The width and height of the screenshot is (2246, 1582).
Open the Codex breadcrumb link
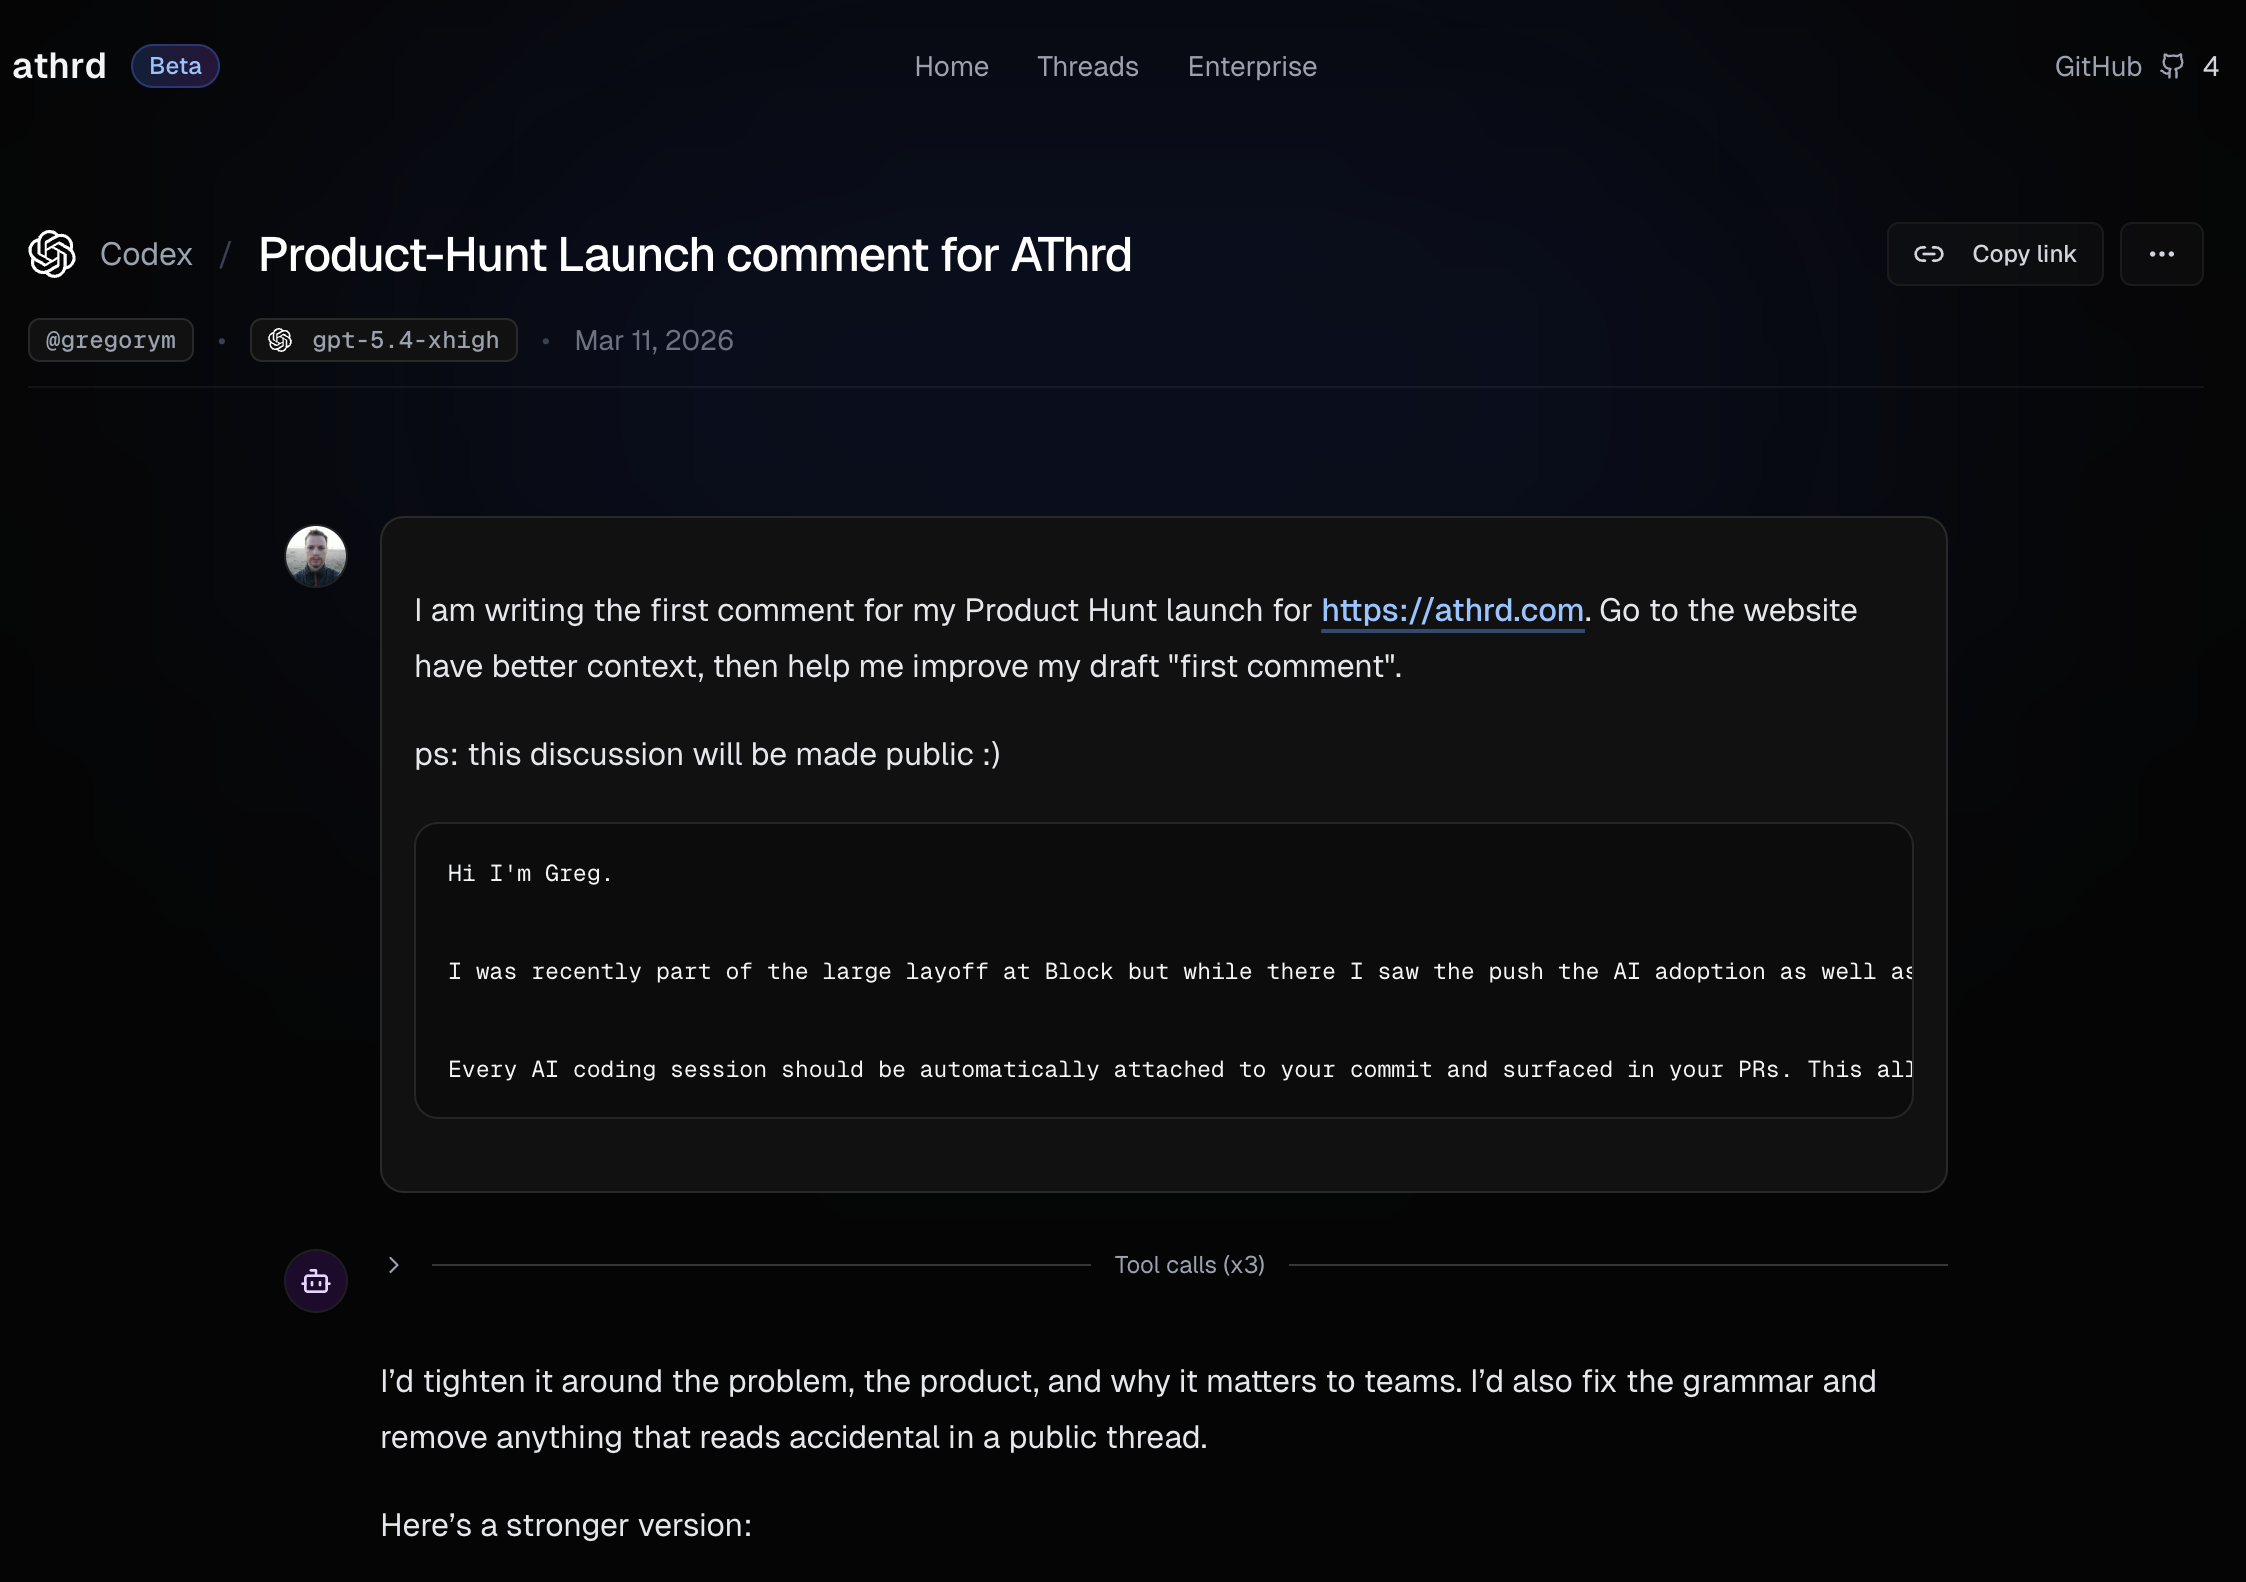[146, 254]
